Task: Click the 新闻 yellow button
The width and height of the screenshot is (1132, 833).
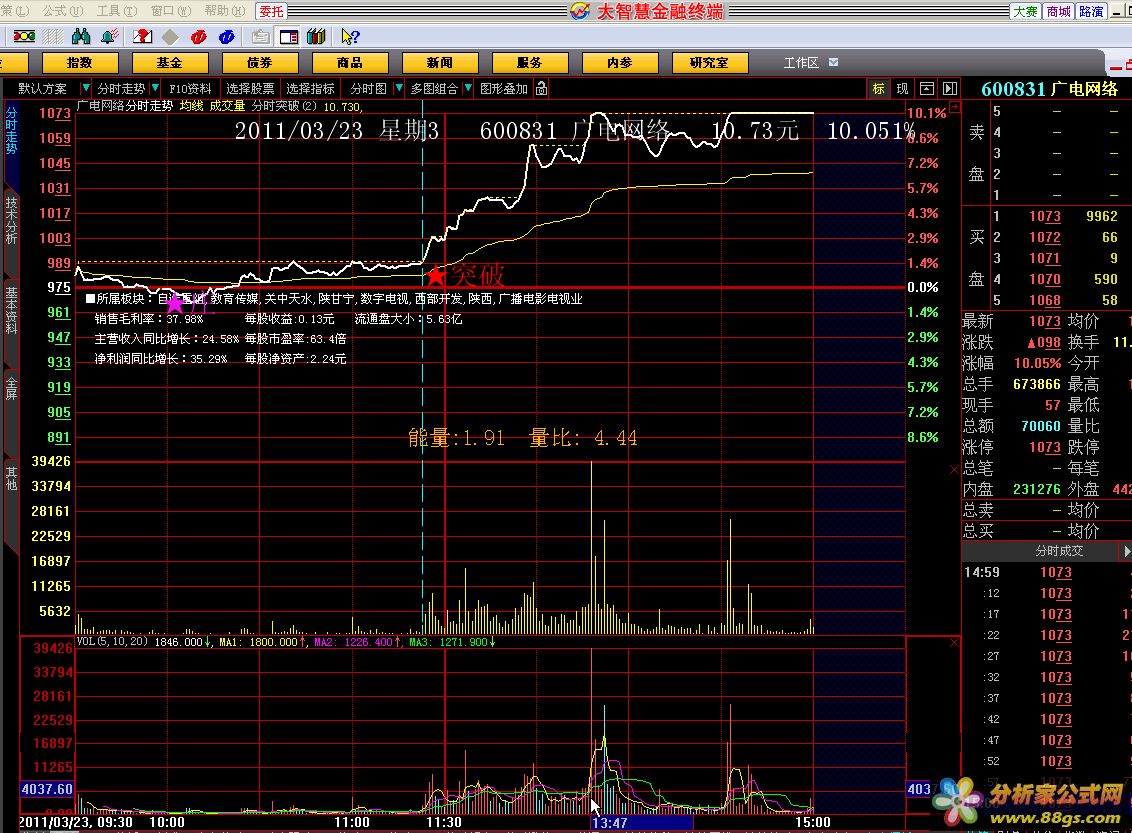Action: [x=439, y=63]
